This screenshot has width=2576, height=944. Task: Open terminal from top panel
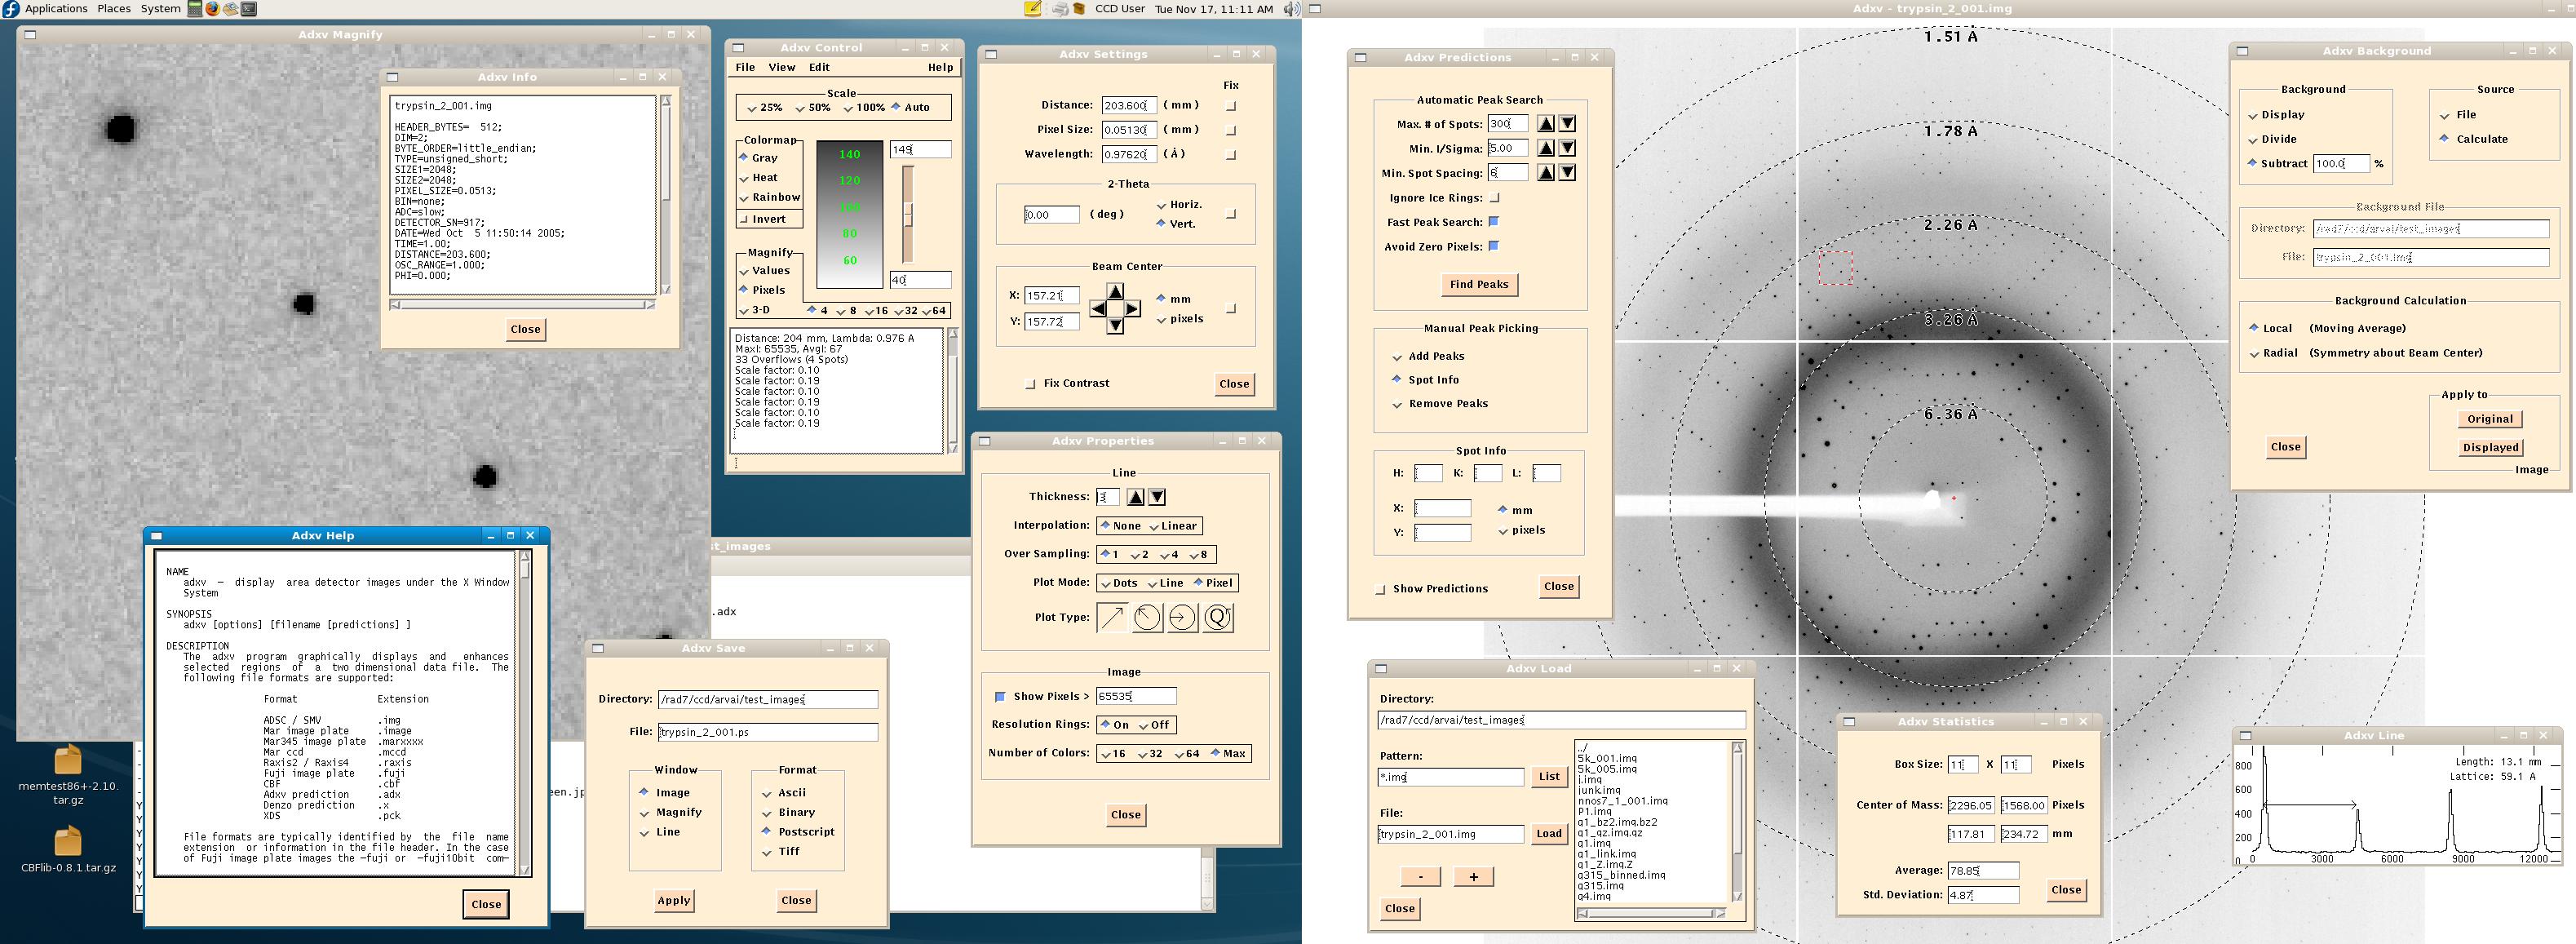tap(249, 9)
